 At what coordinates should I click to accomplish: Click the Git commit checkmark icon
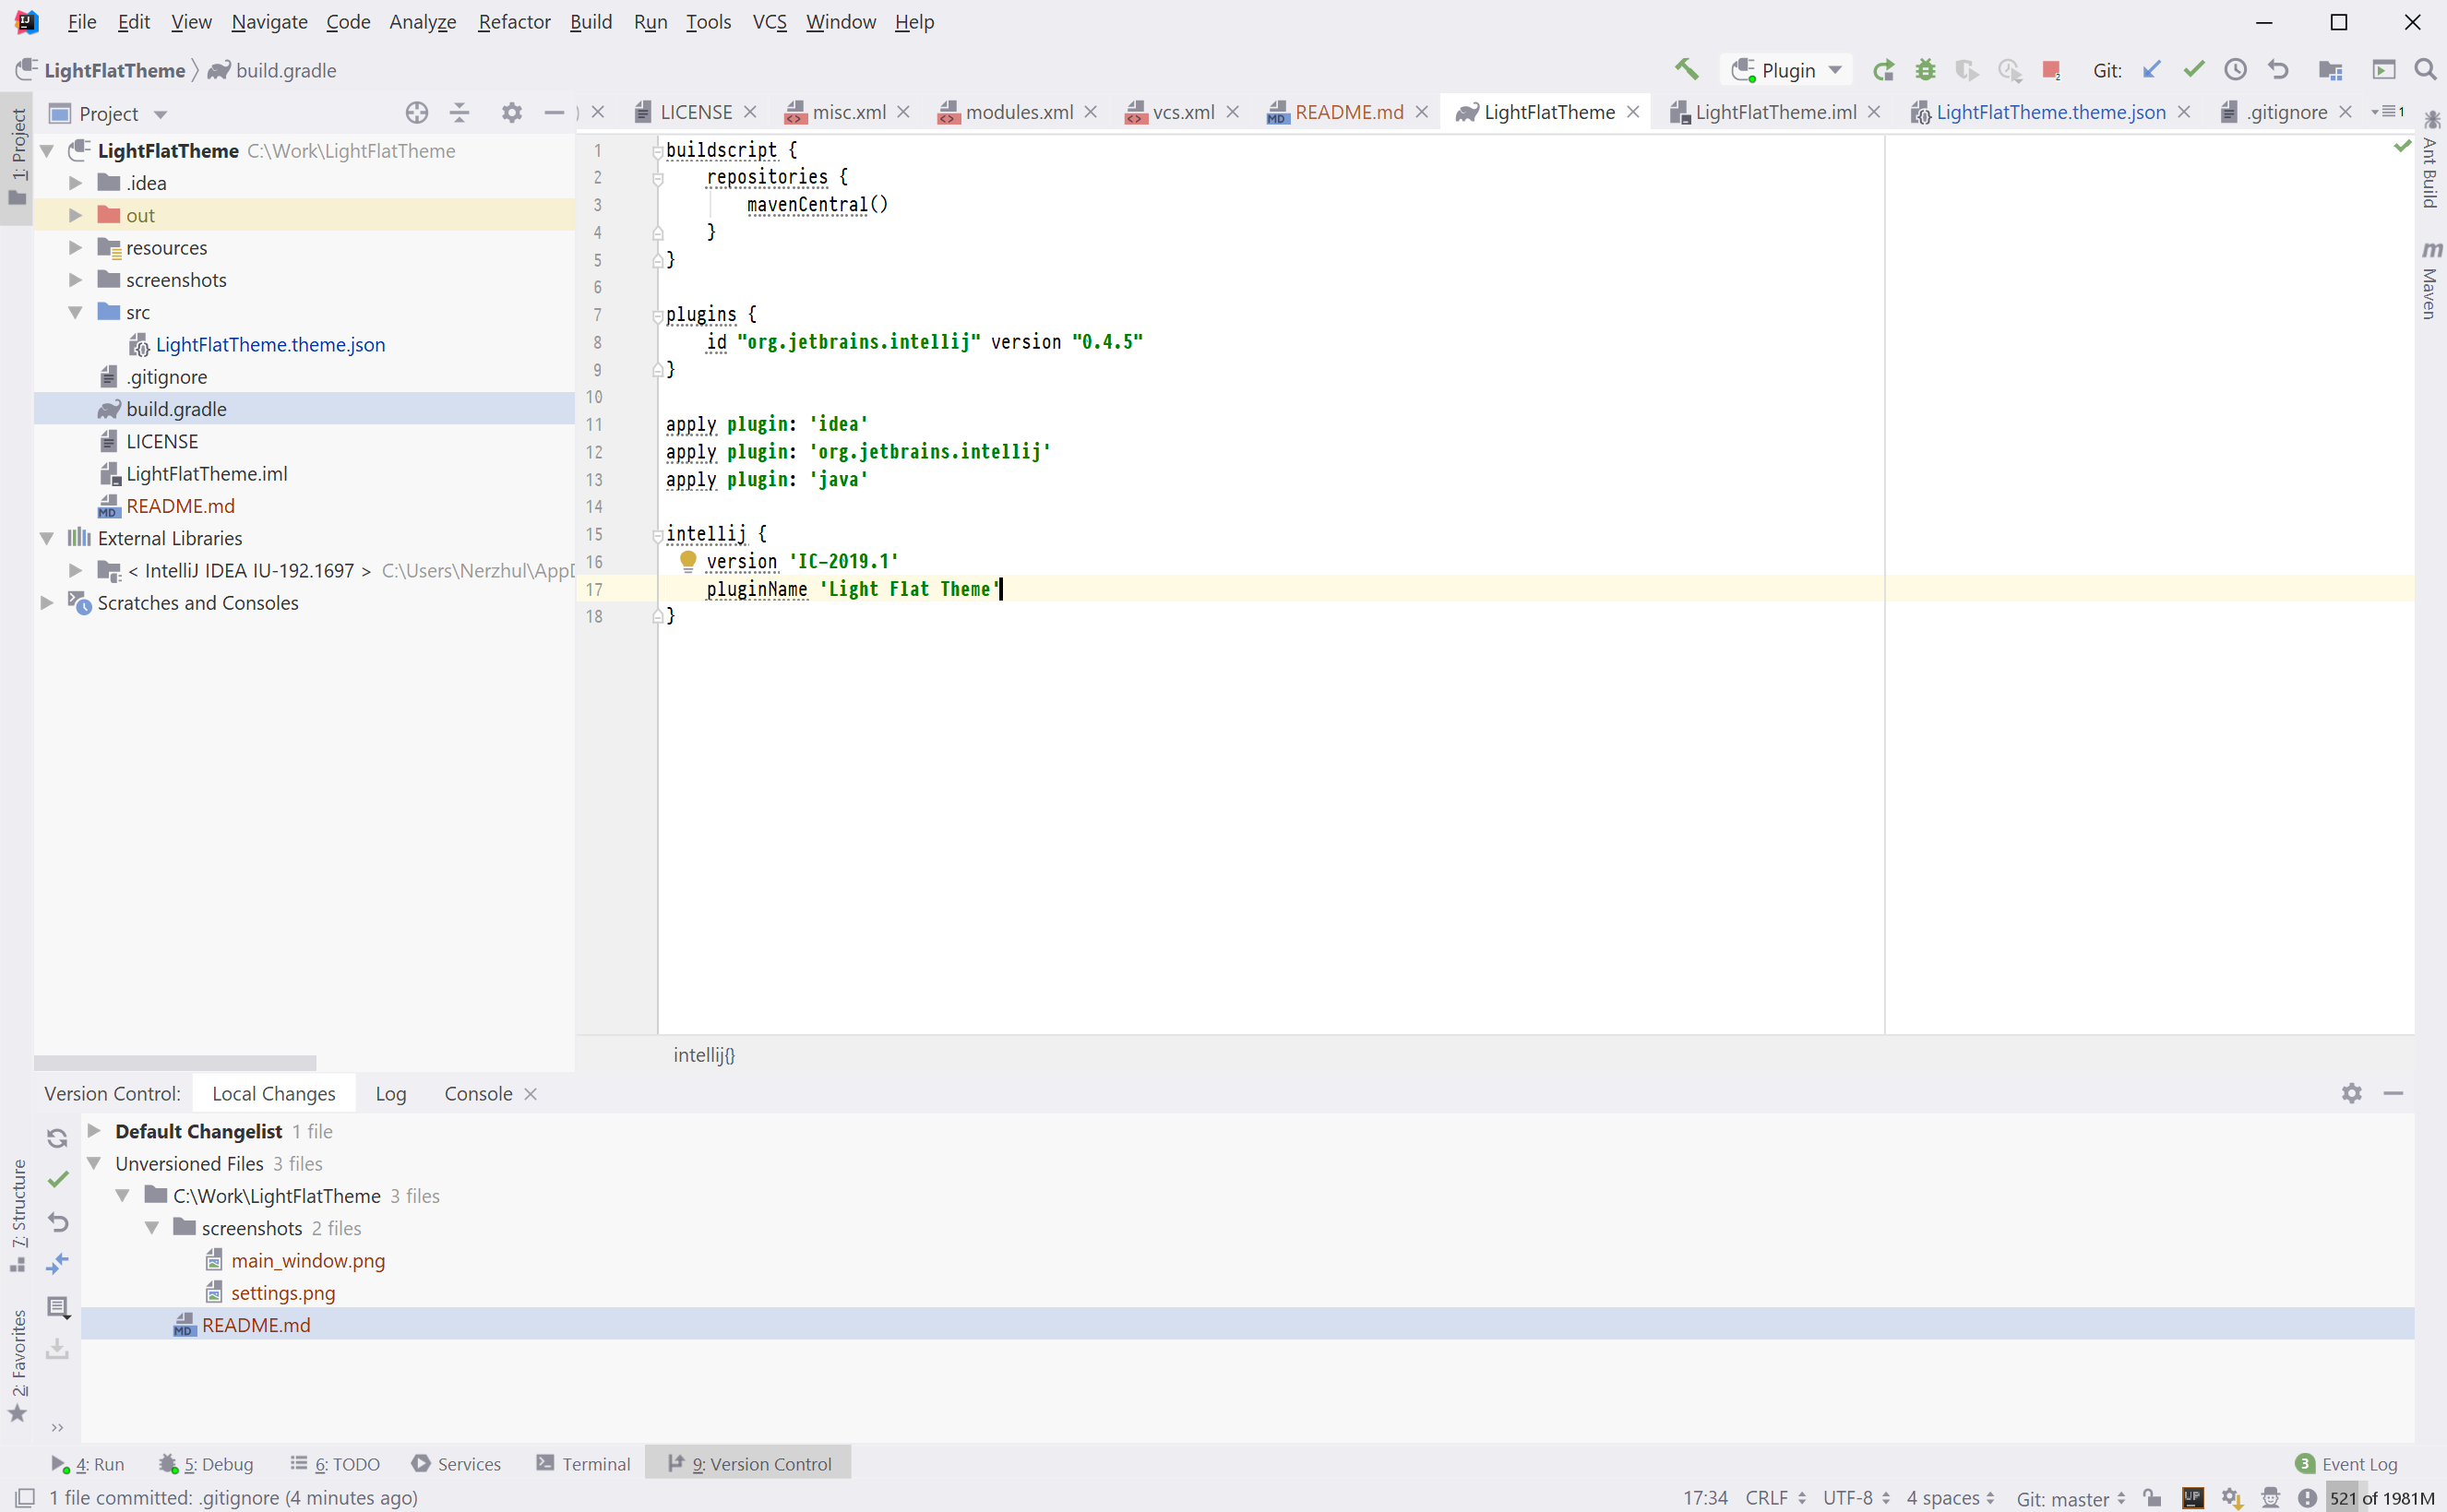pyautogui.click(x=2193, y=70)
